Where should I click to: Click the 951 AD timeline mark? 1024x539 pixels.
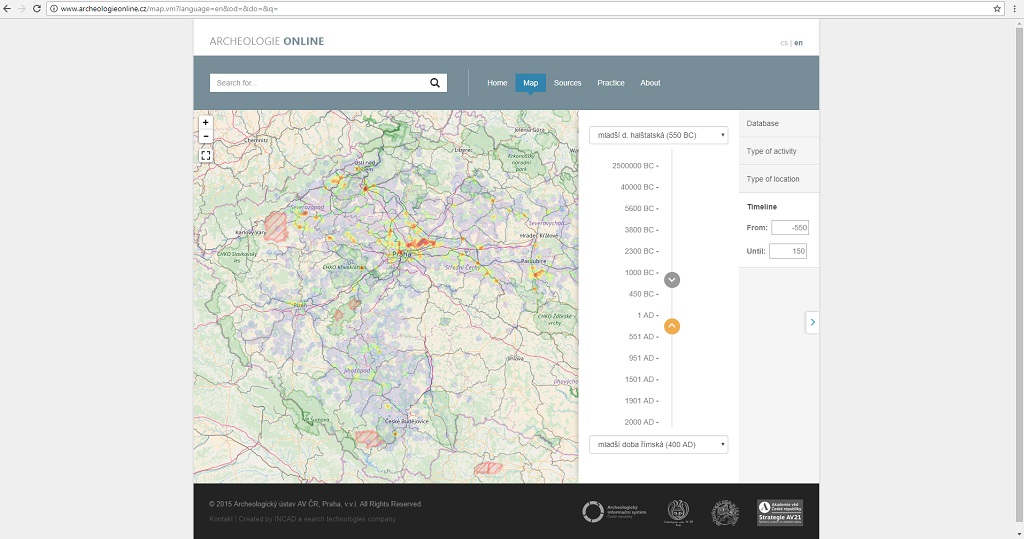643,358
